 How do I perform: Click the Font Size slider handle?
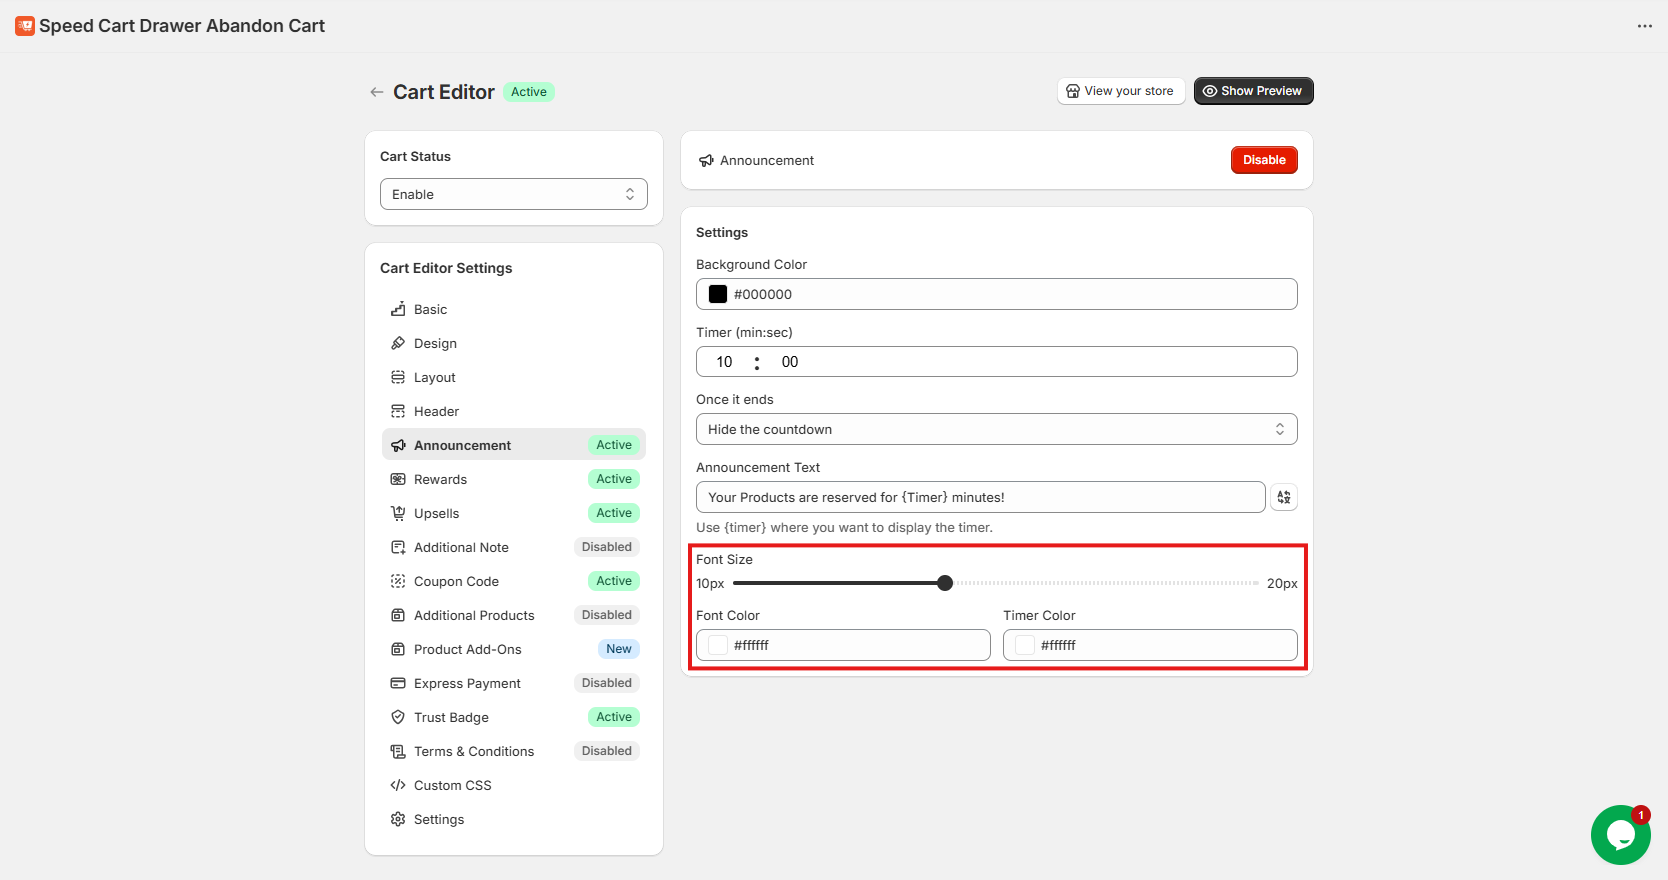945,583
